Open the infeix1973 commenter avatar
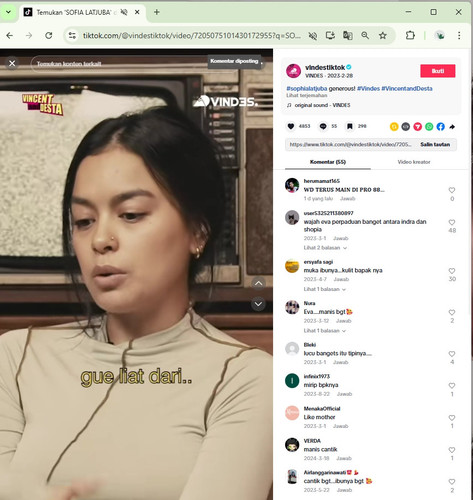The height and width of the screenshot is (500, 473). coord(292,381)
